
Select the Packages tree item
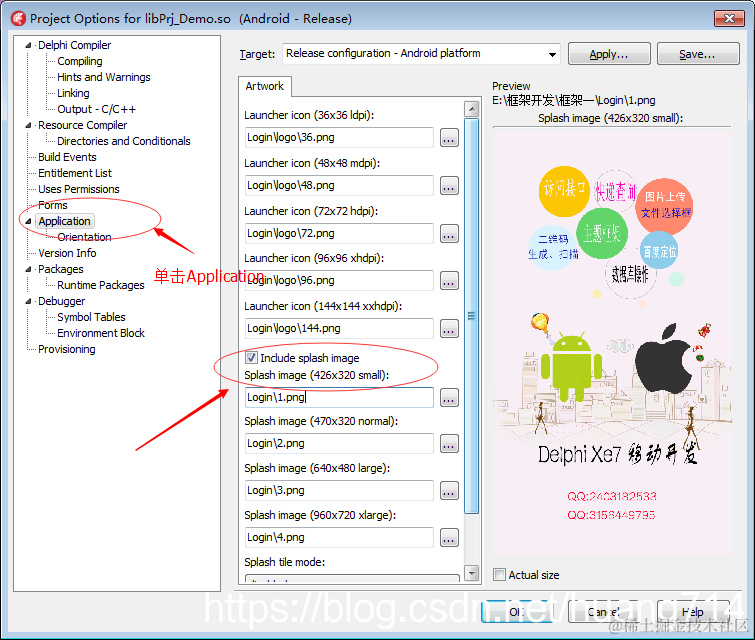61,269
